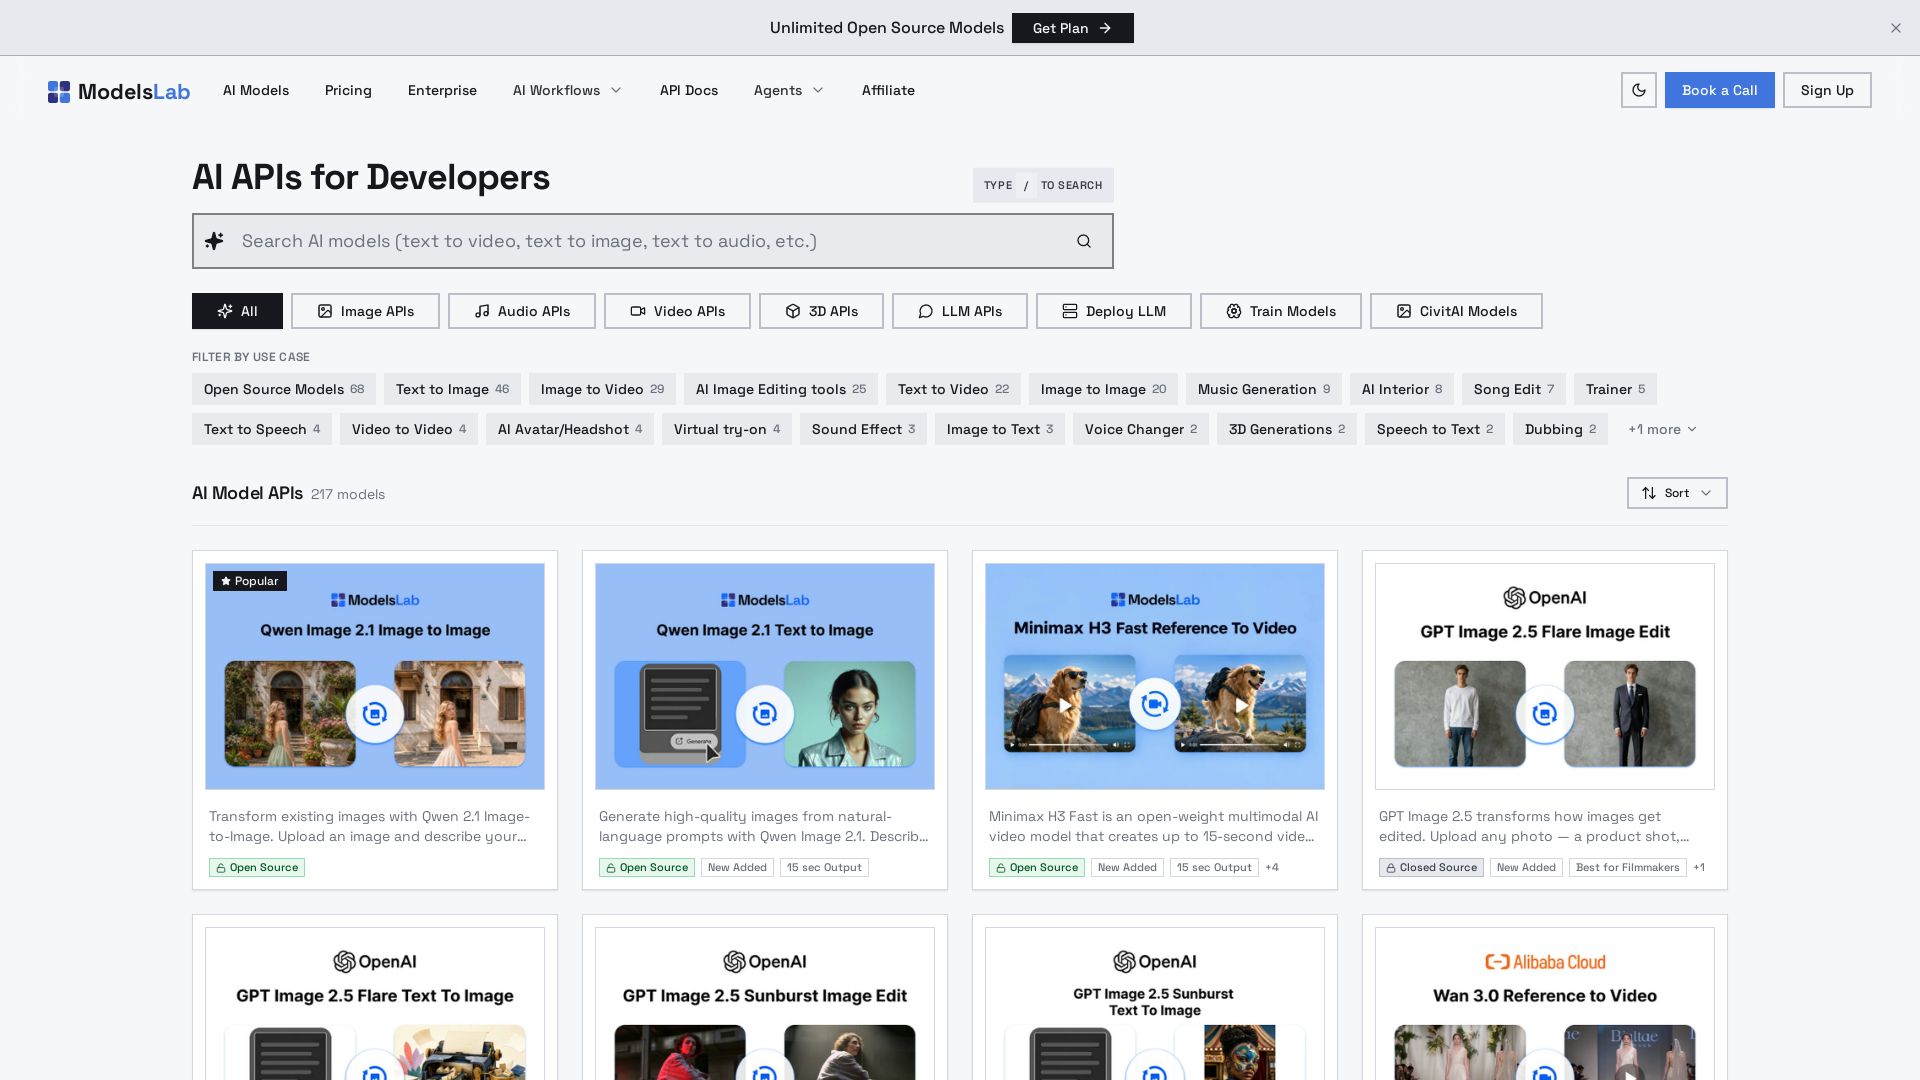The width and height of the screenshot is (1920, 1080).
Task: Switch to the Video APIs tab
Action: pyautogui.click(x=677, y=311)
